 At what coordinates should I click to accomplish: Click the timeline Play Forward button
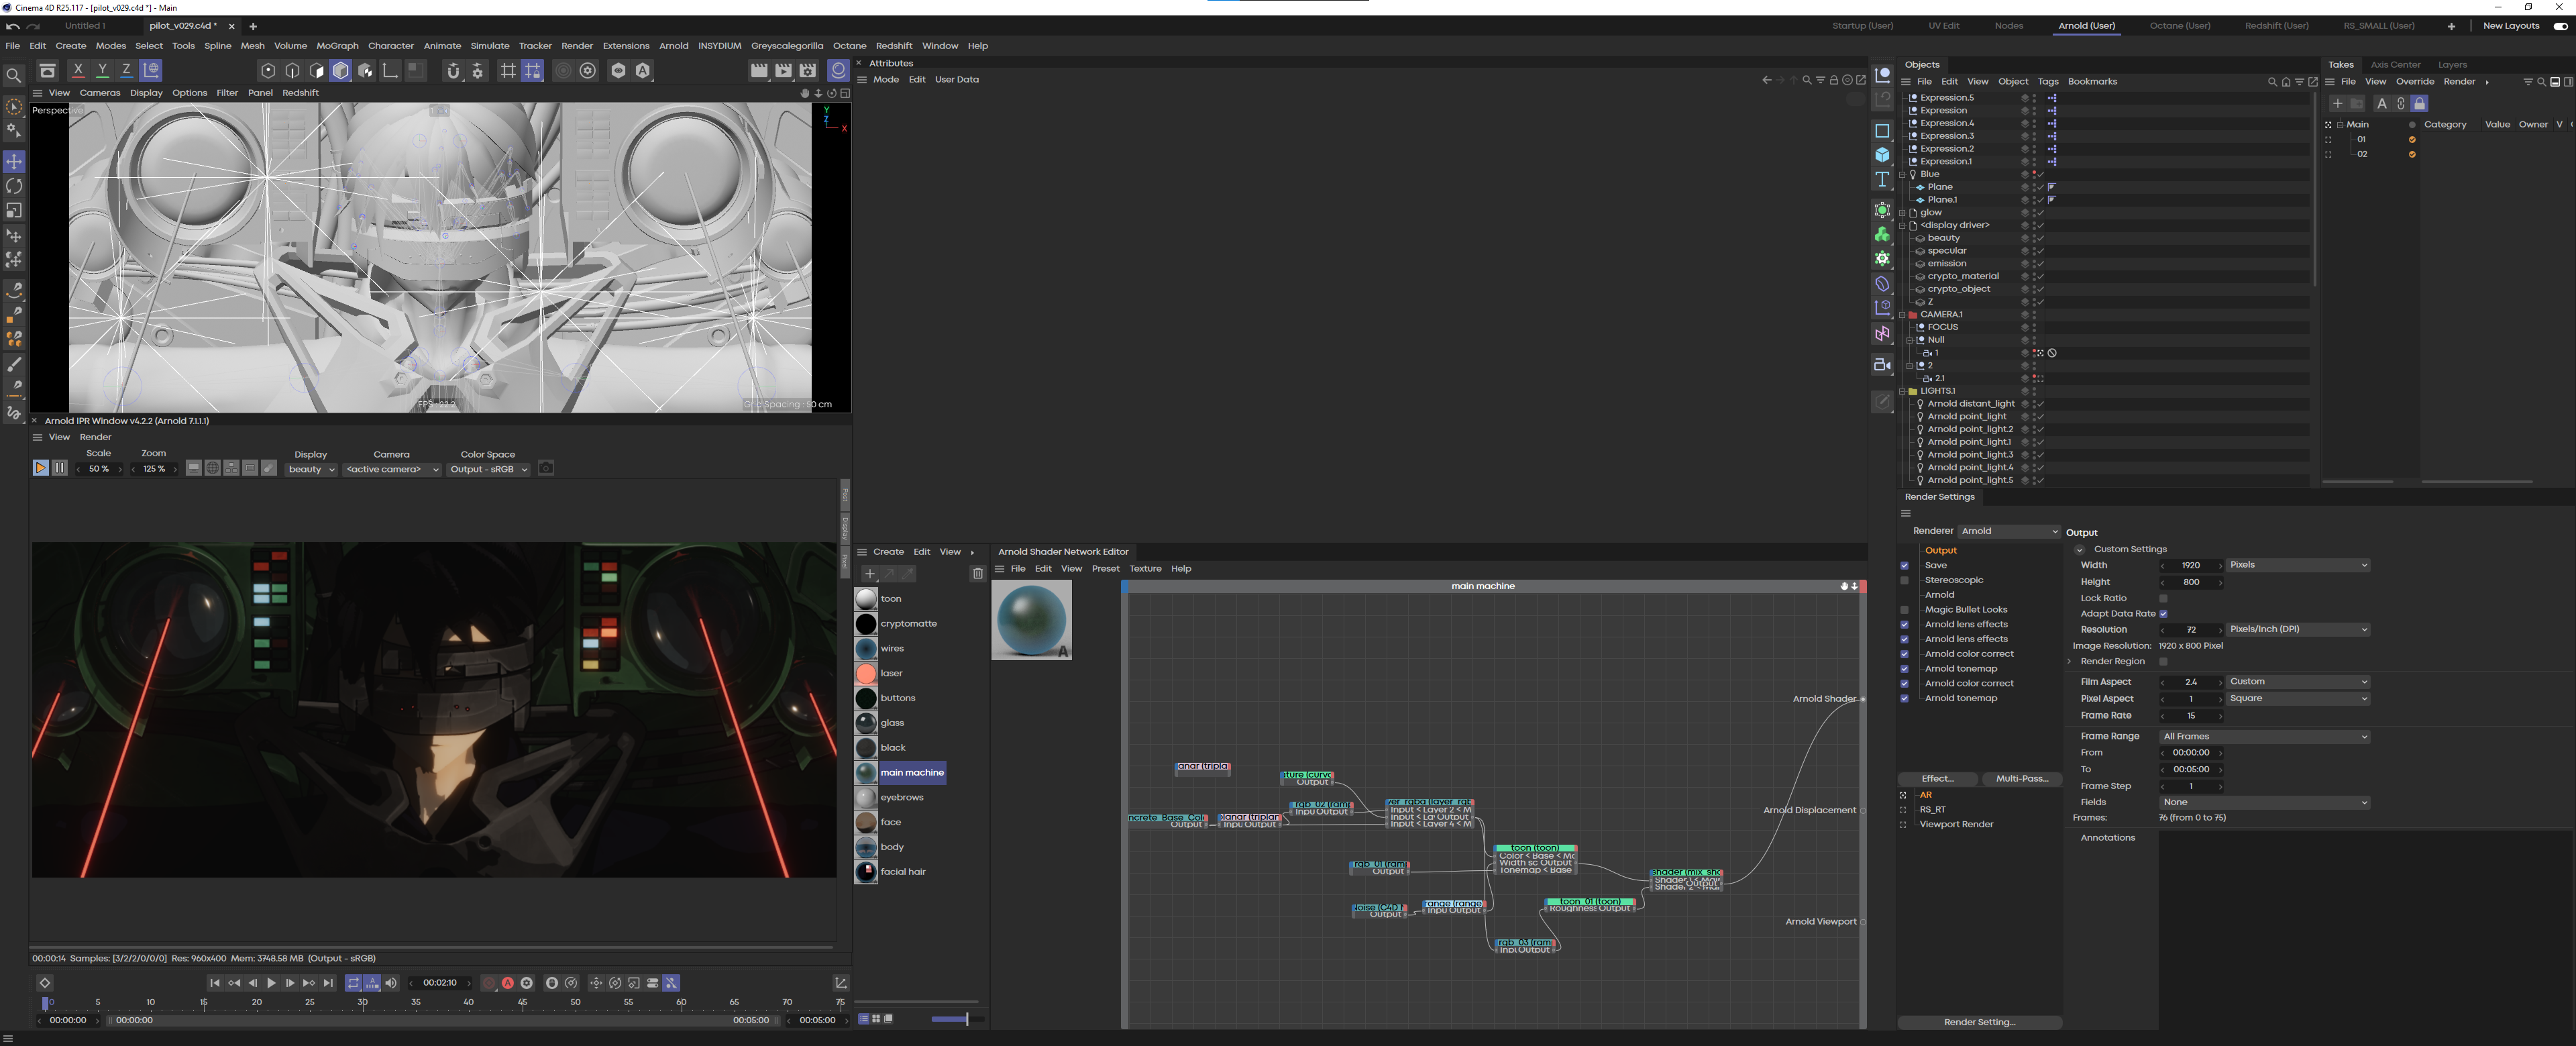point(271,983)
